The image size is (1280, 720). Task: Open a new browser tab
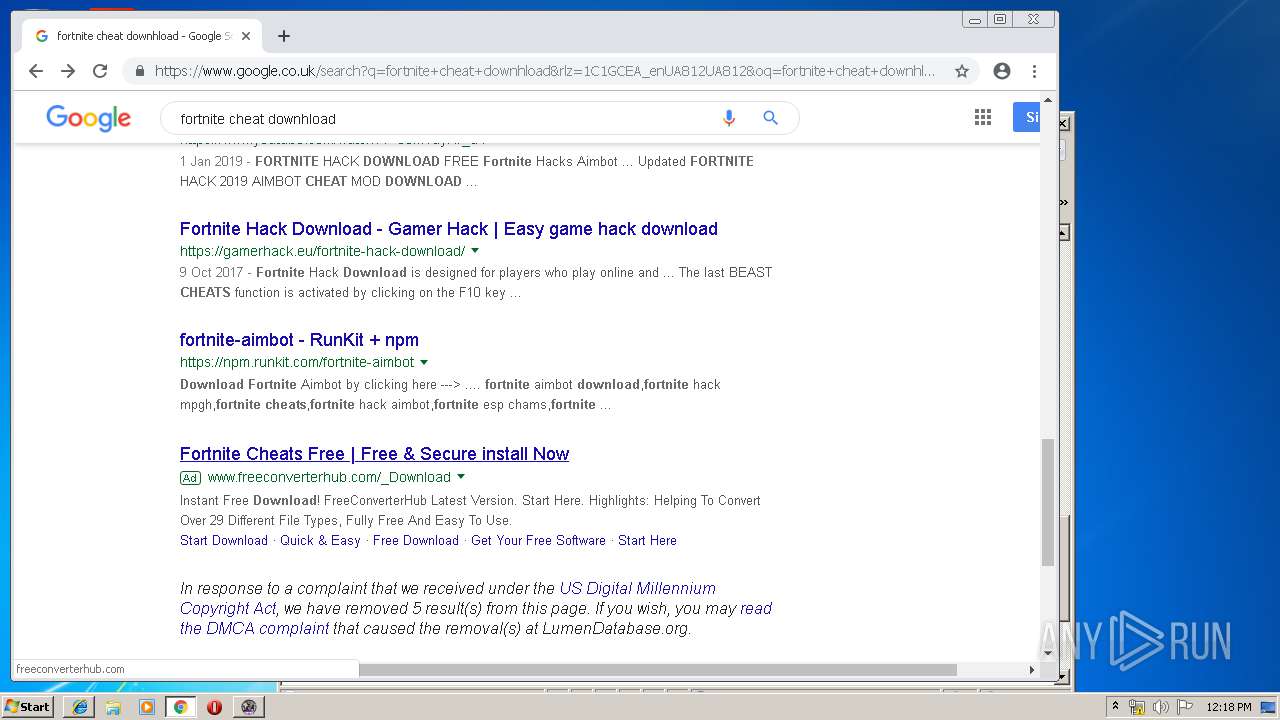click(x=284, y=36)
